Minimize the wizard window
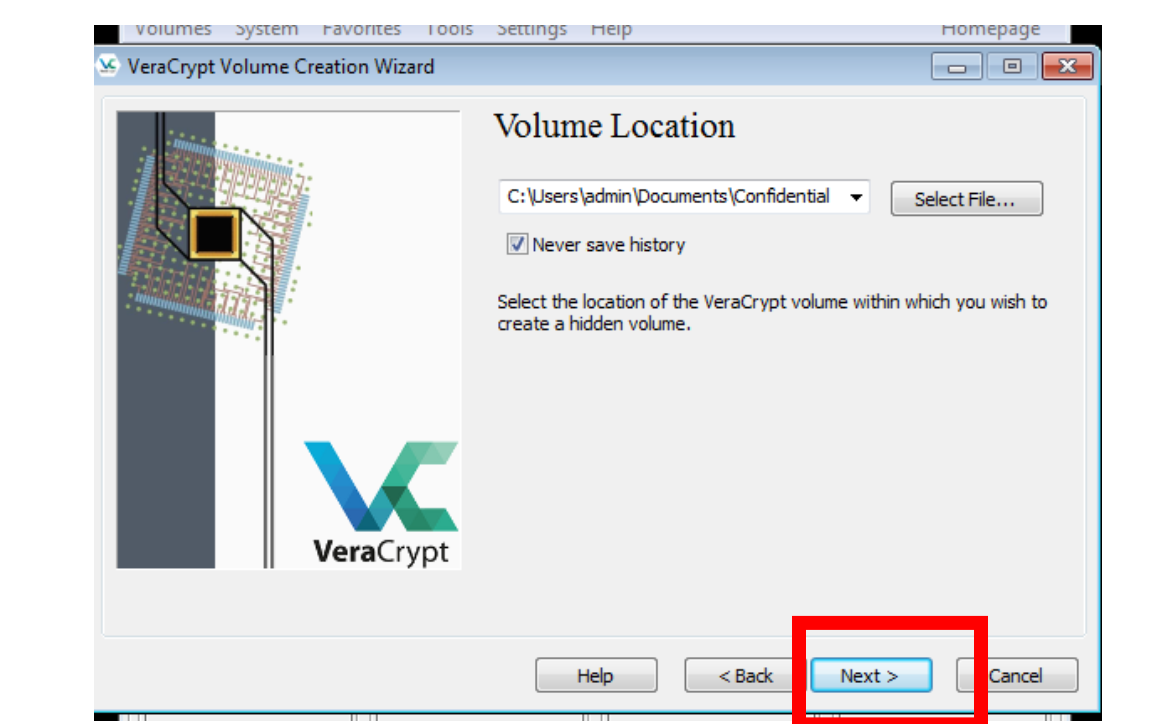The width and height of the screenshot is (1164, 724). click(957, 66)
